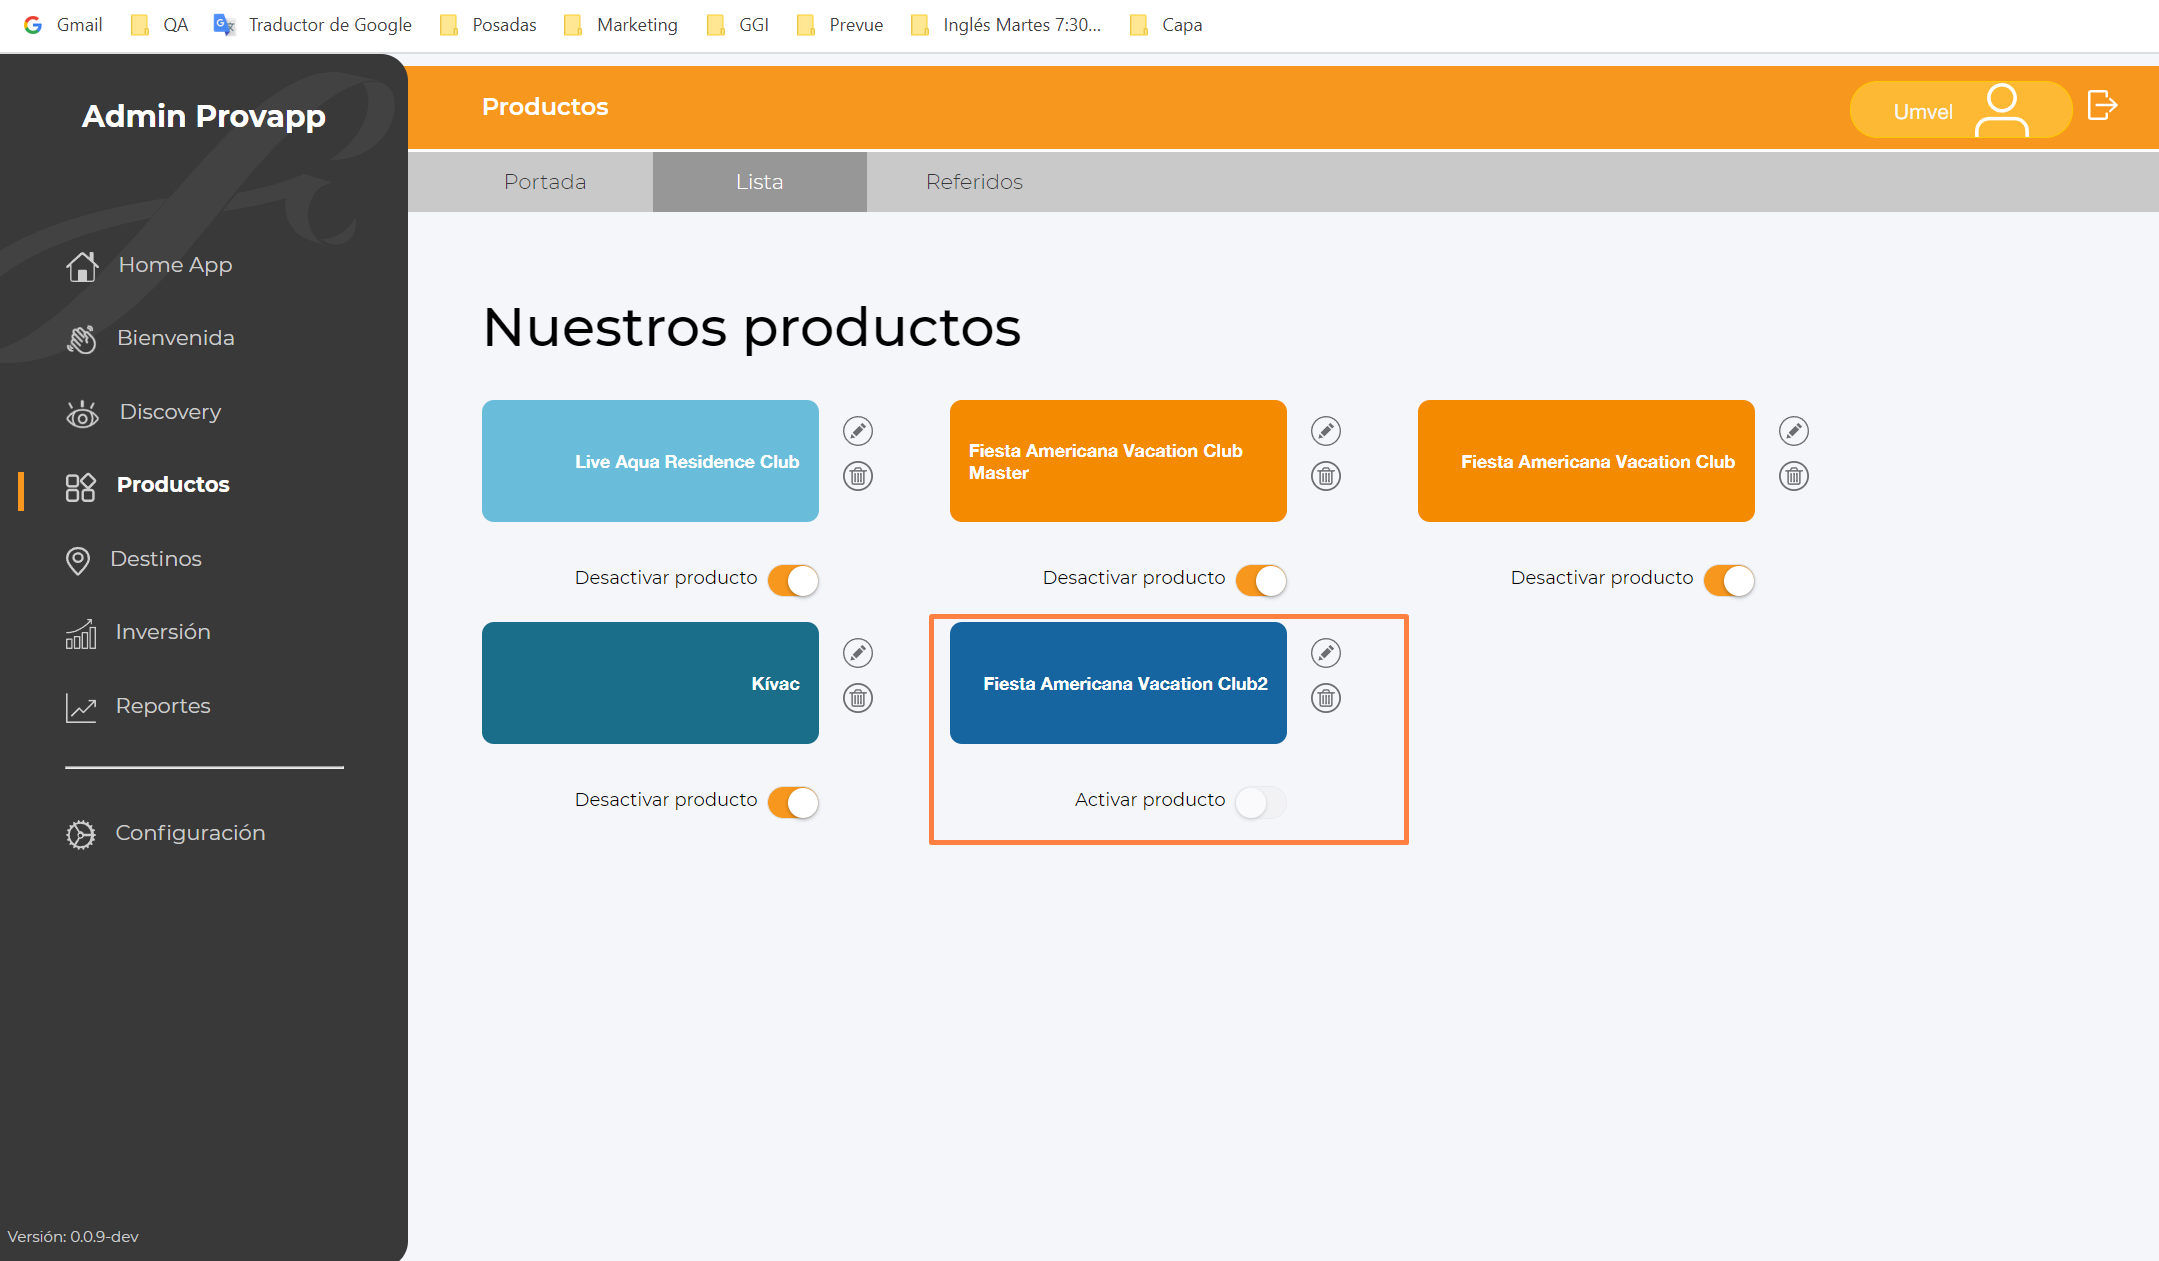Open the Umvel user profile button

click(1959, 110)
